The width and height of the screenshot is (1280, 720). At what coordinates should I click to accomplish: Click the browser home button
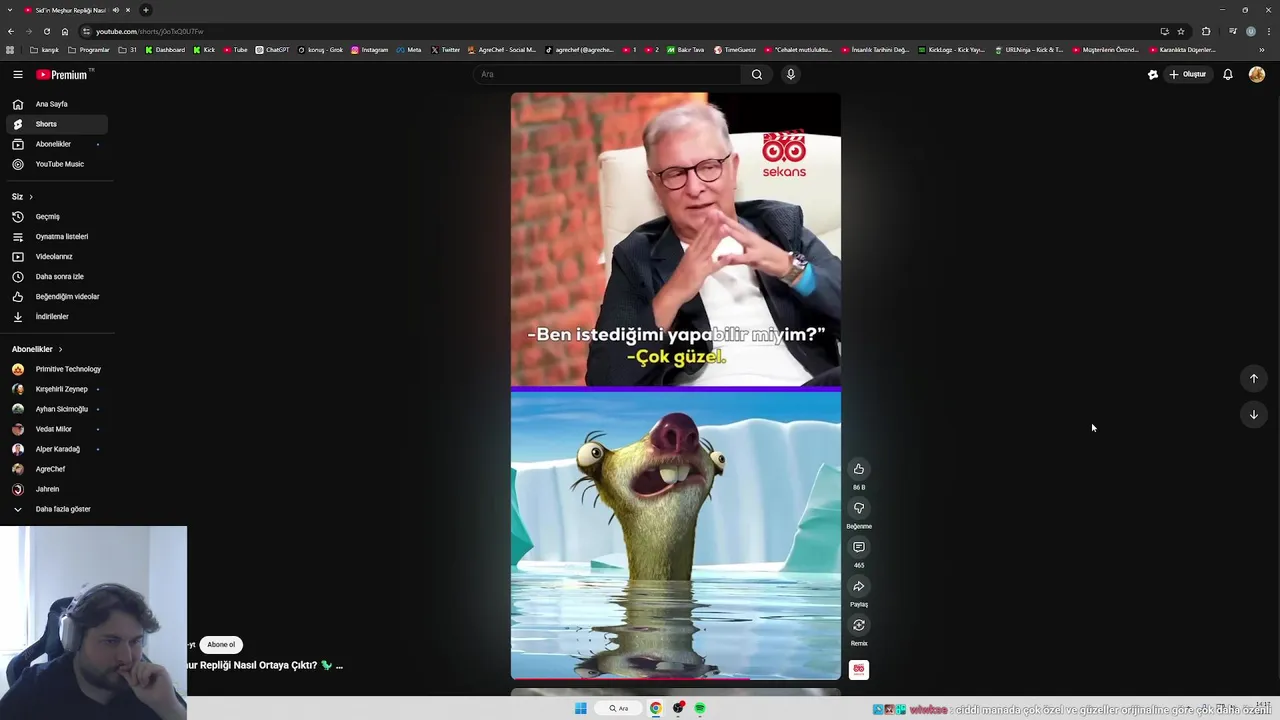pos(65,31)
